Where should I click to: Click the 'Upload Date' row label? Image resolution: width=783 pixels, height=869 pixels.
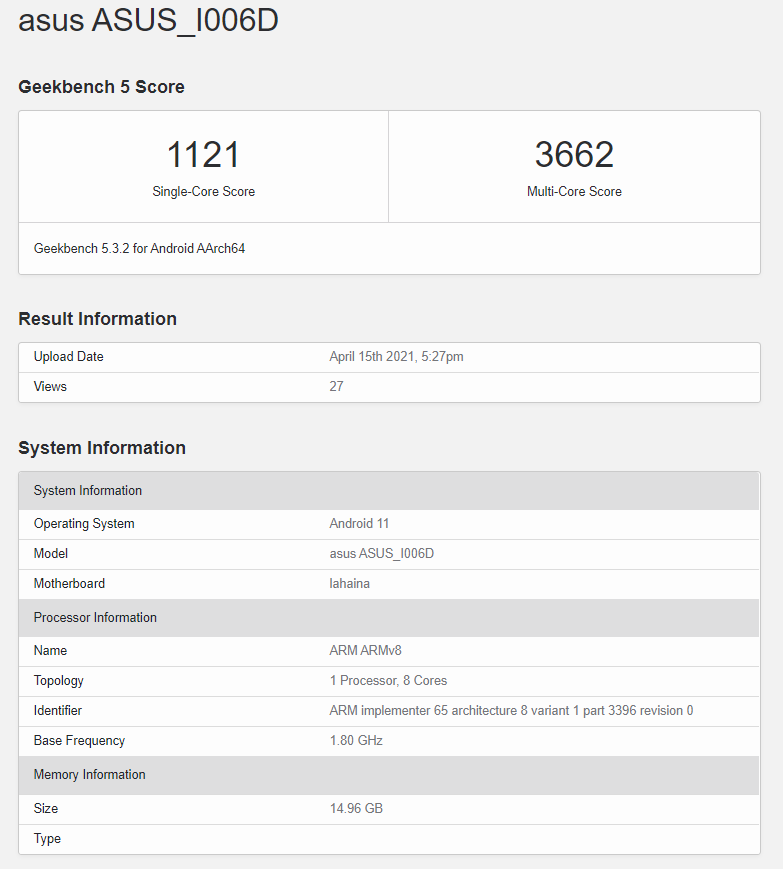[69, 356]
